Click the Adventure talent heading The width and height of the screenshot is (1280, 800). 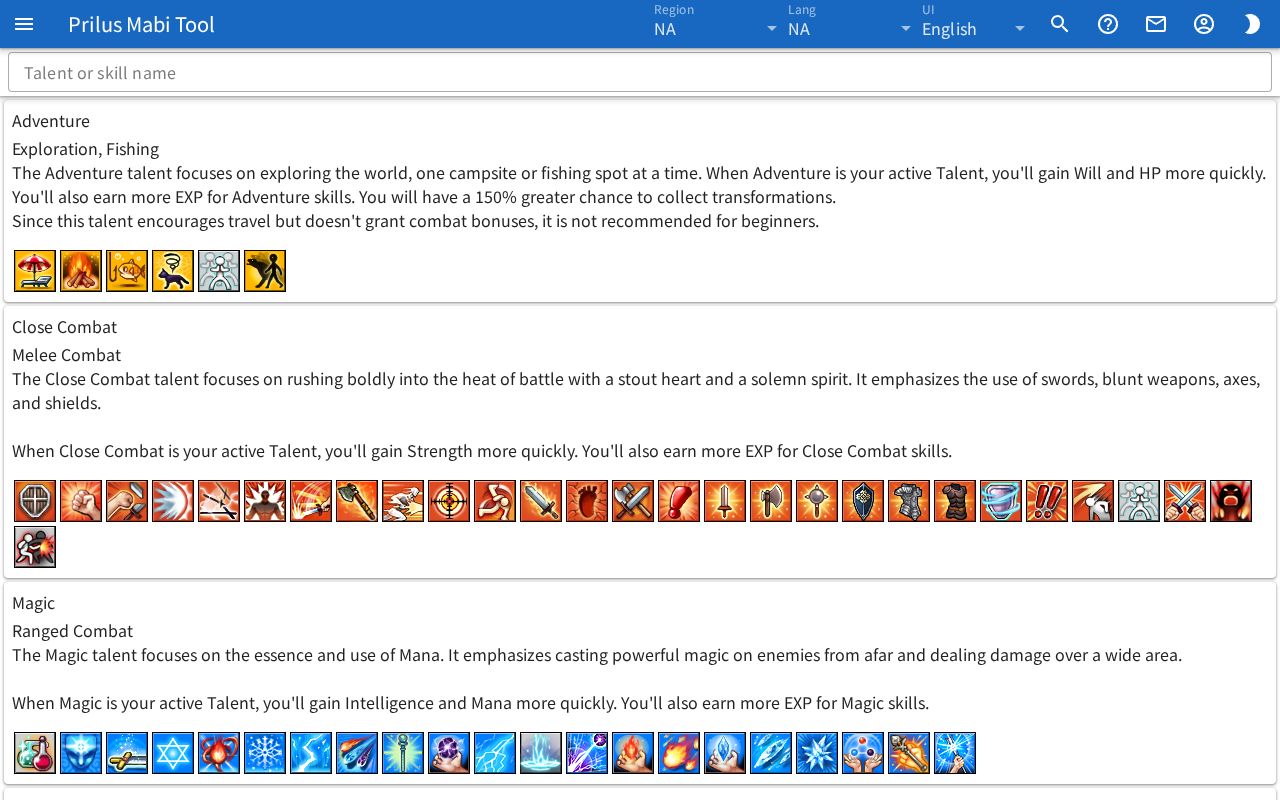(51, 121)
